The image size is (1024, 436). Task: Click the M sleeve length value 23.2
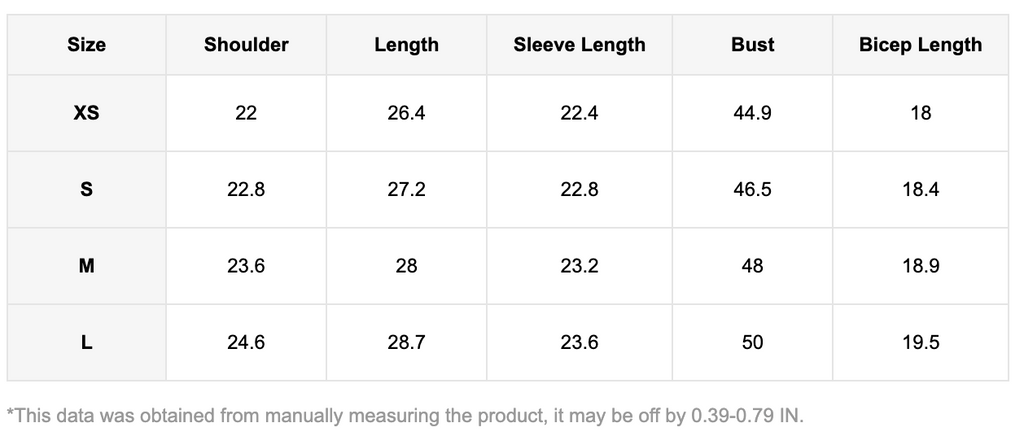click(x=579, y=266)
